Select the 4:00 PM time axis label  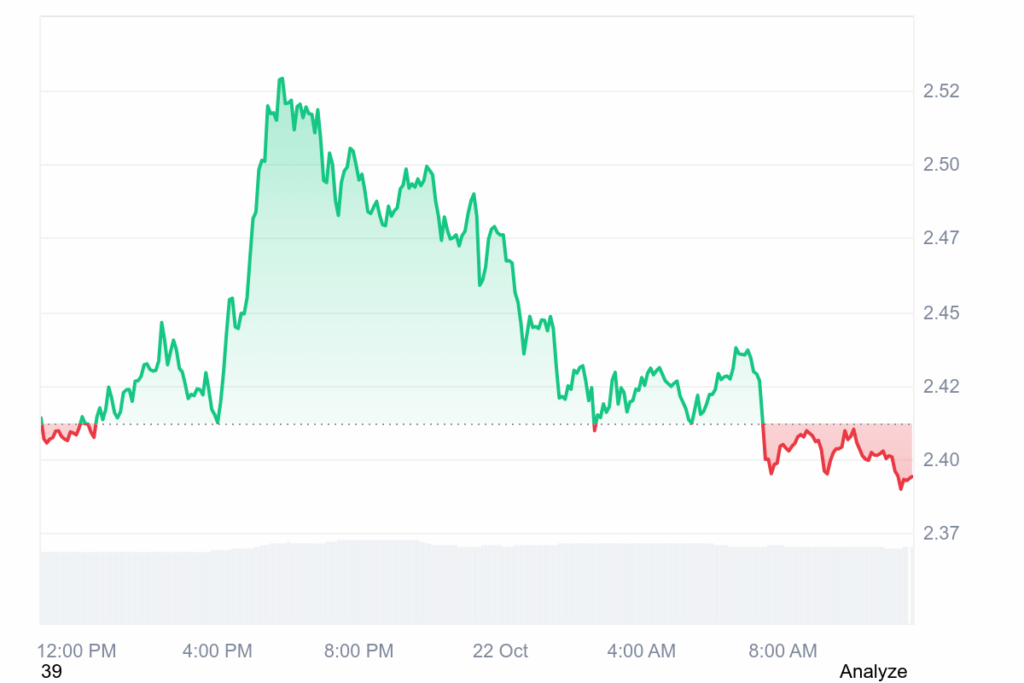pos(217,651)
